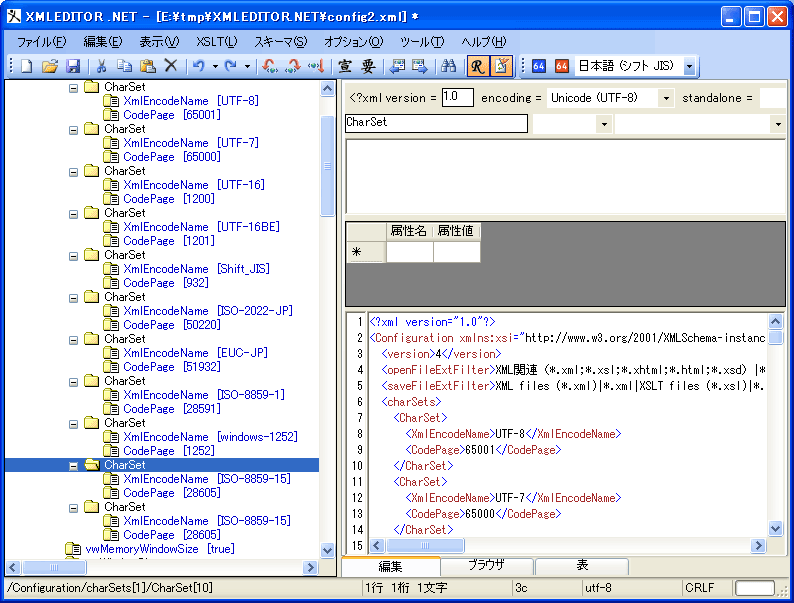This screenshot has width=794, height=603.
Task: Click the red down arrow insert icon
Action: click(x=315, y=66)
